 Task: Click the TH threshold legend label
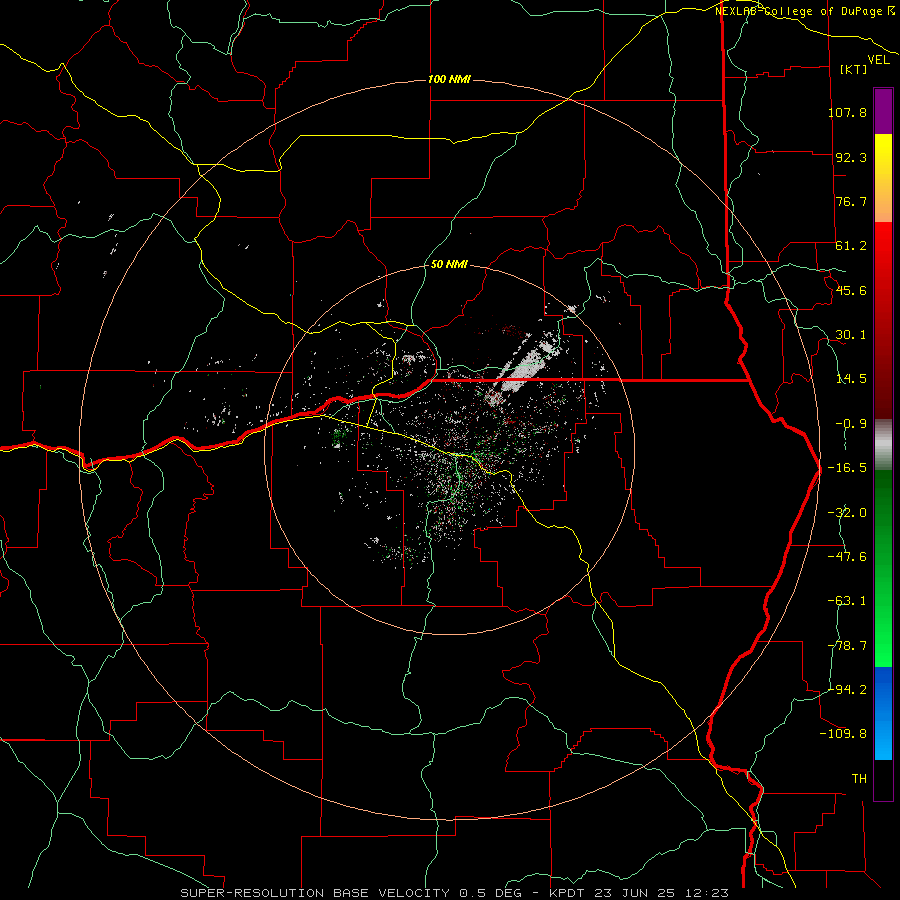tap(859, 778)
